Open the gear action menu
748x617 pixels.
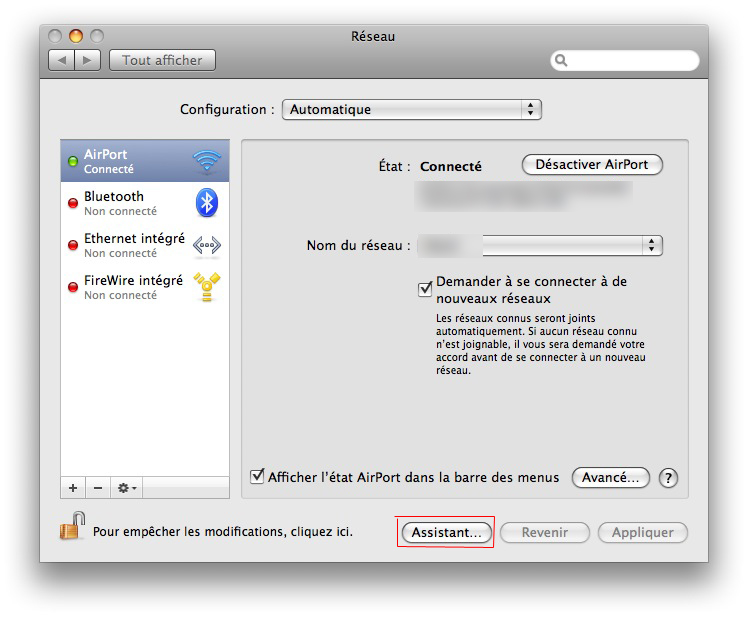coord(126,488)
